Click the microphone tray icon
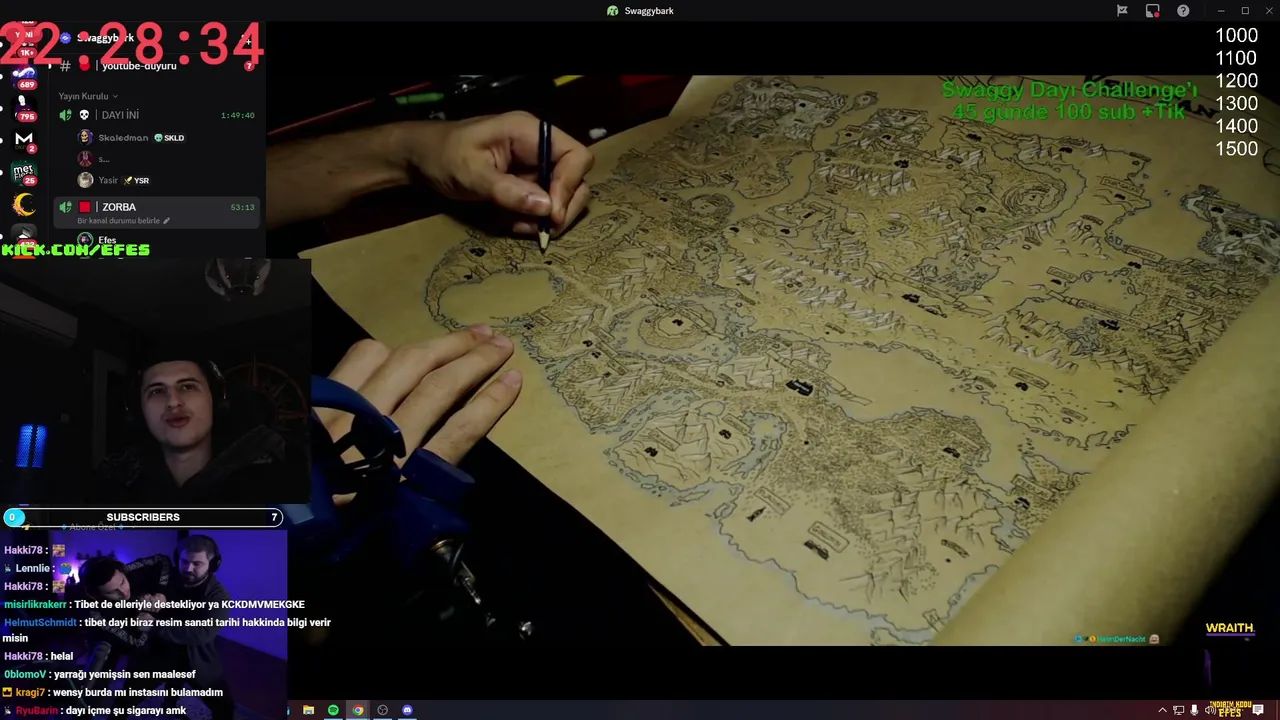Viewport: 1280px width, 720px height. click(1194, 710)
